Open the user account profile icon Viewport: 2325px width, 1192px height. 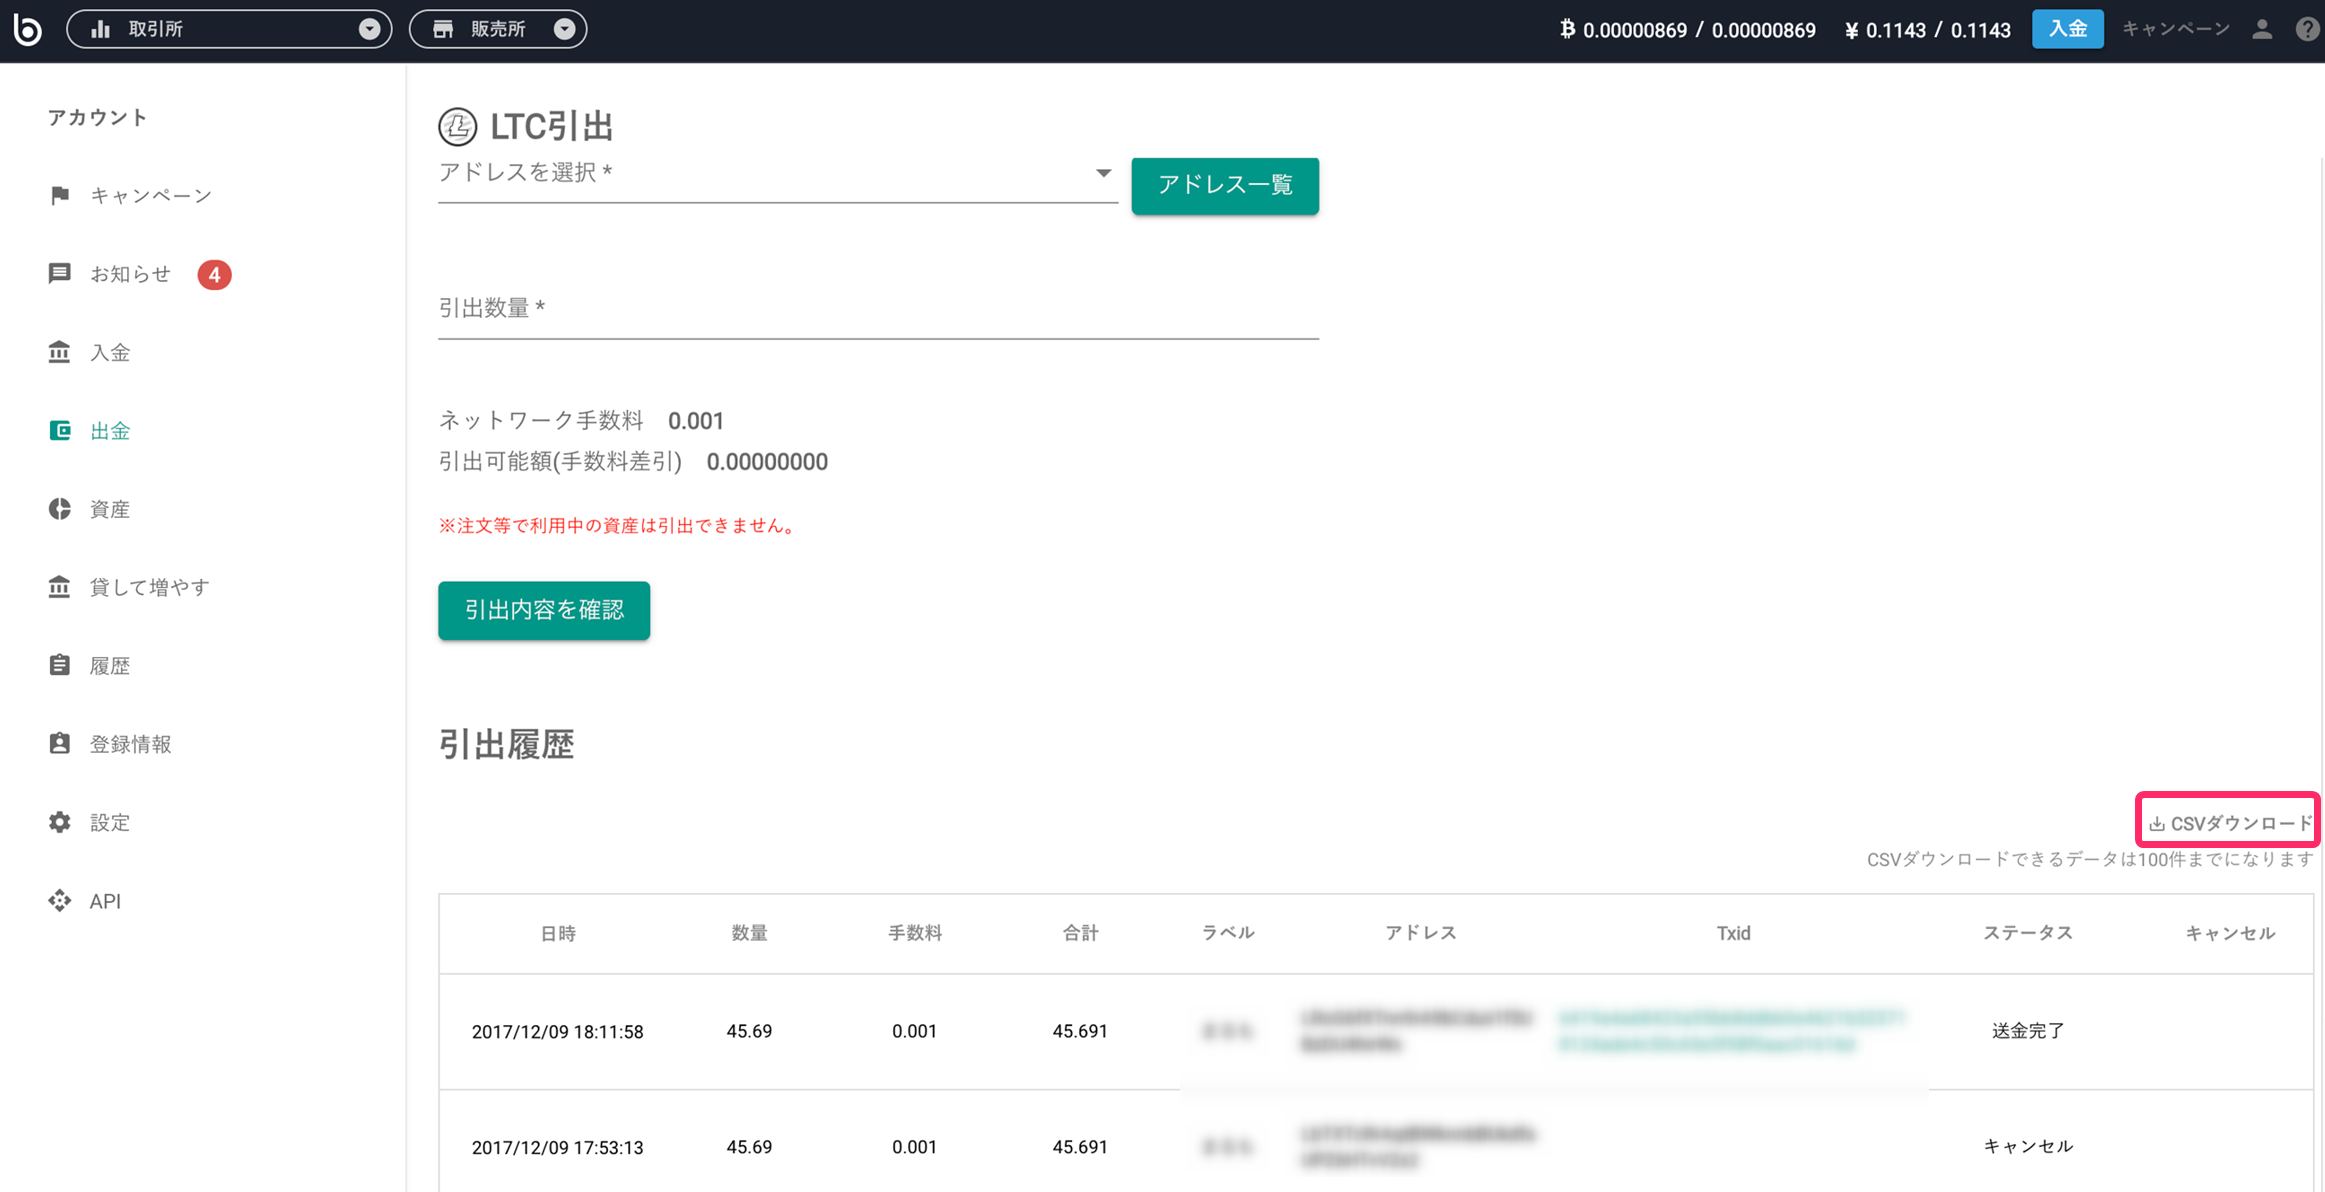[x=2262, y=29]
